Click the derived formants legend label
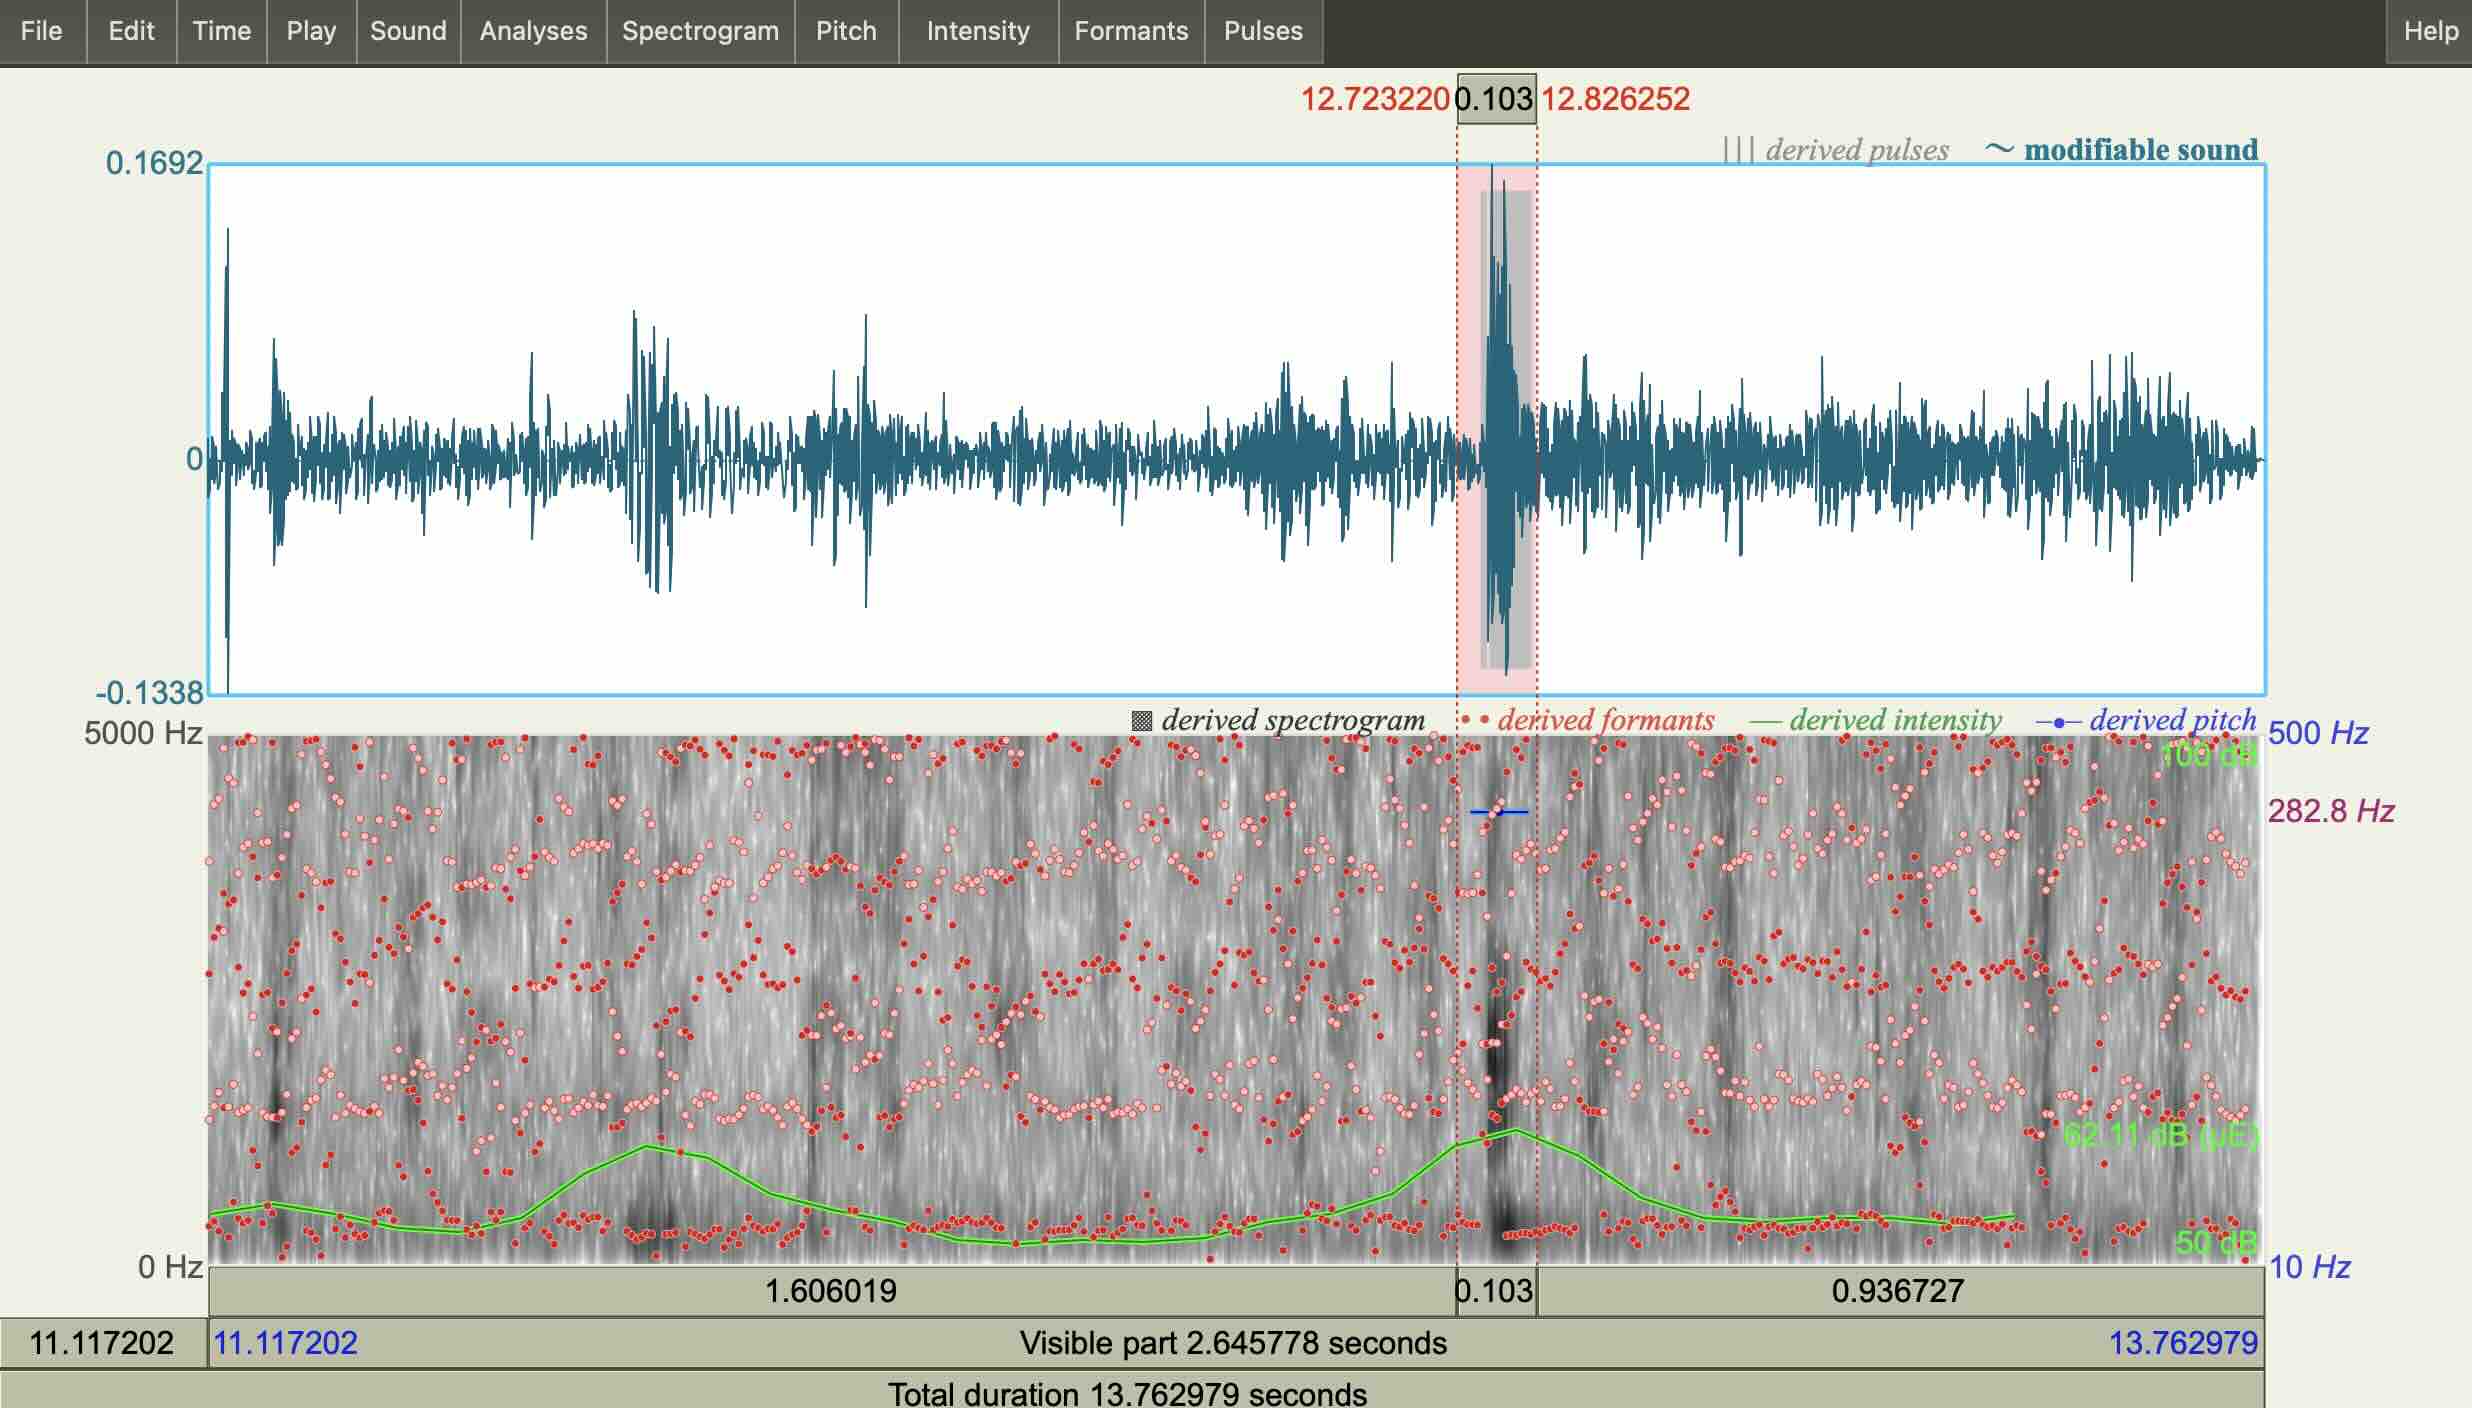The image size is (2472, 1408). (x=1588, y=720)
